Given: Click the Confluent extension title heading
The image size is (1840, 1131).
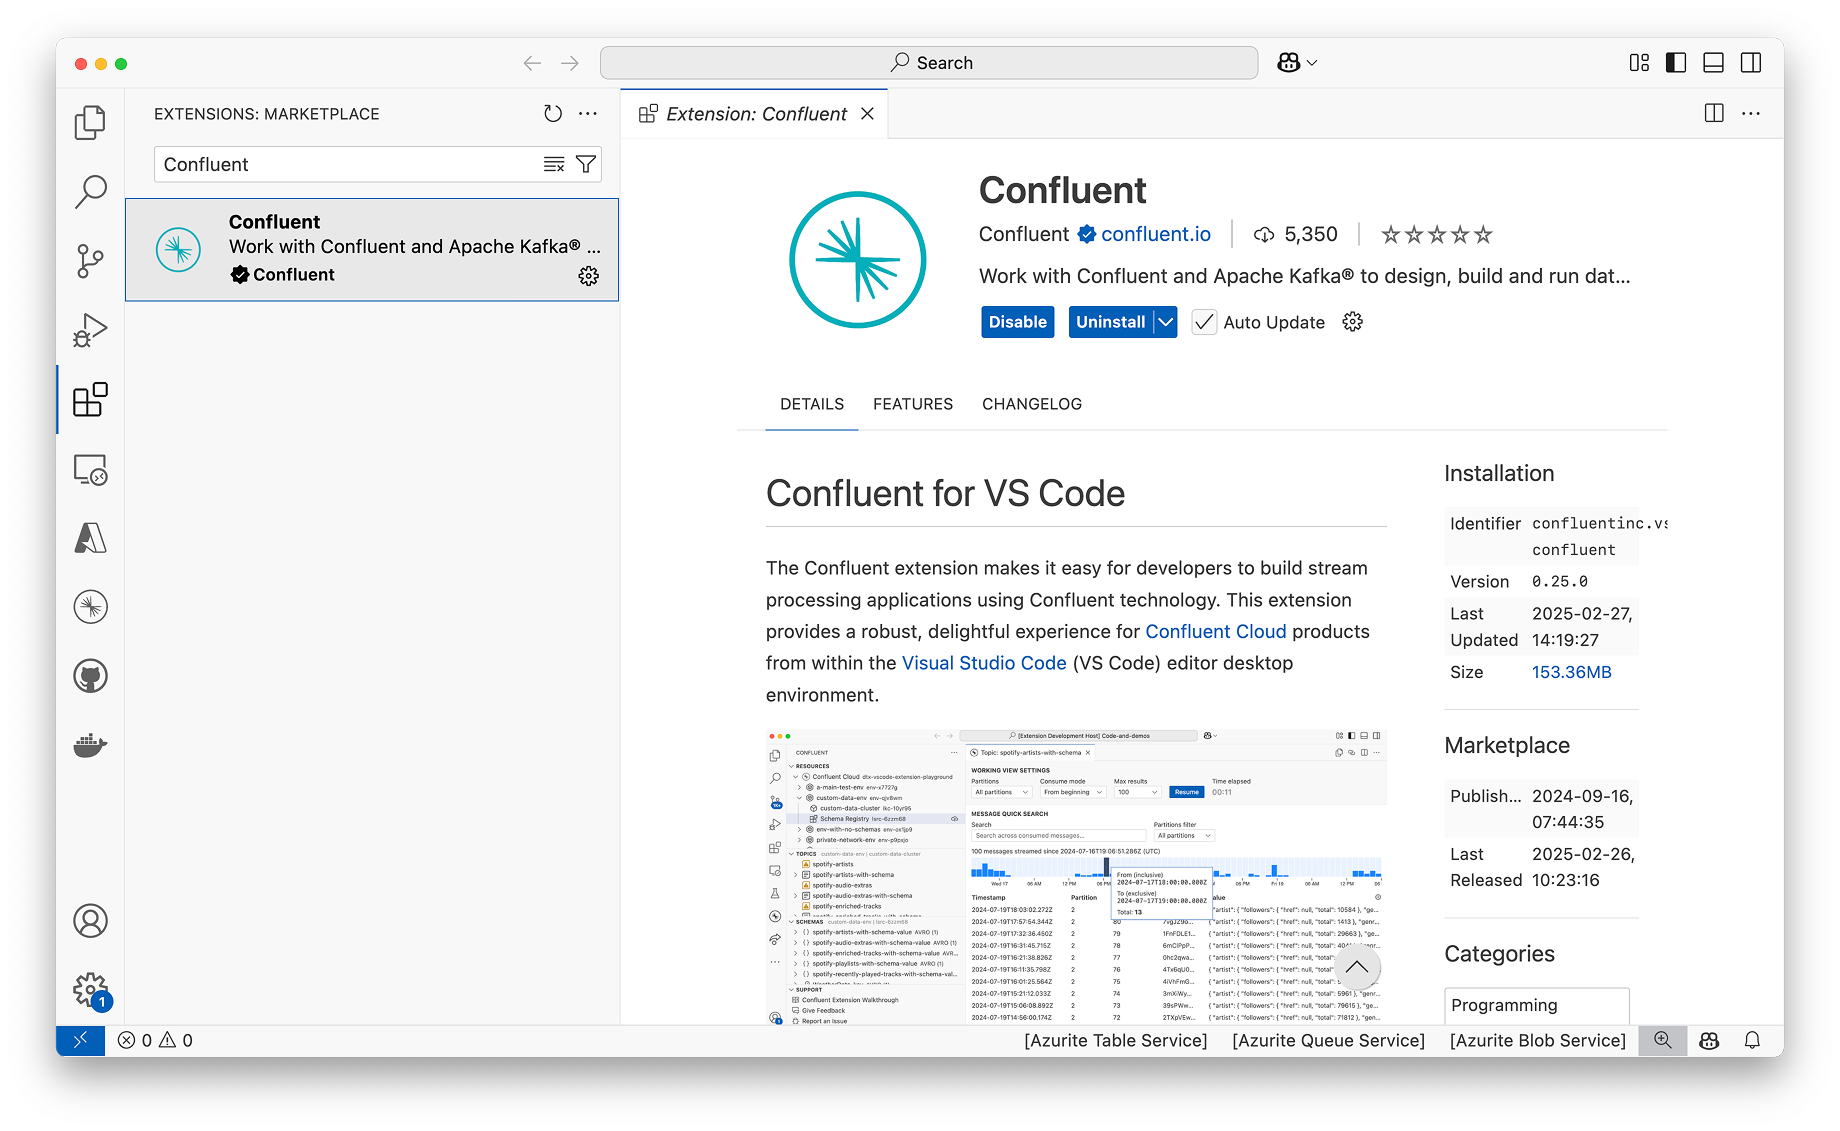Looking at the screenshot, I should [x=1062, y=190].
